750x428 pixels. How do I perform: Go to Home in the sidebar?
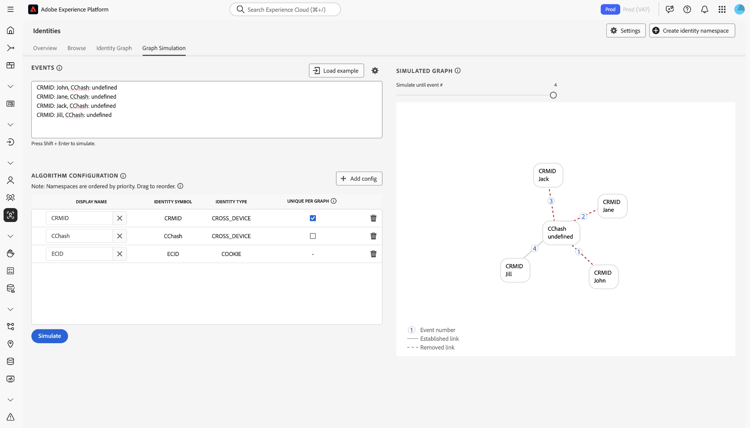[11, 30]
